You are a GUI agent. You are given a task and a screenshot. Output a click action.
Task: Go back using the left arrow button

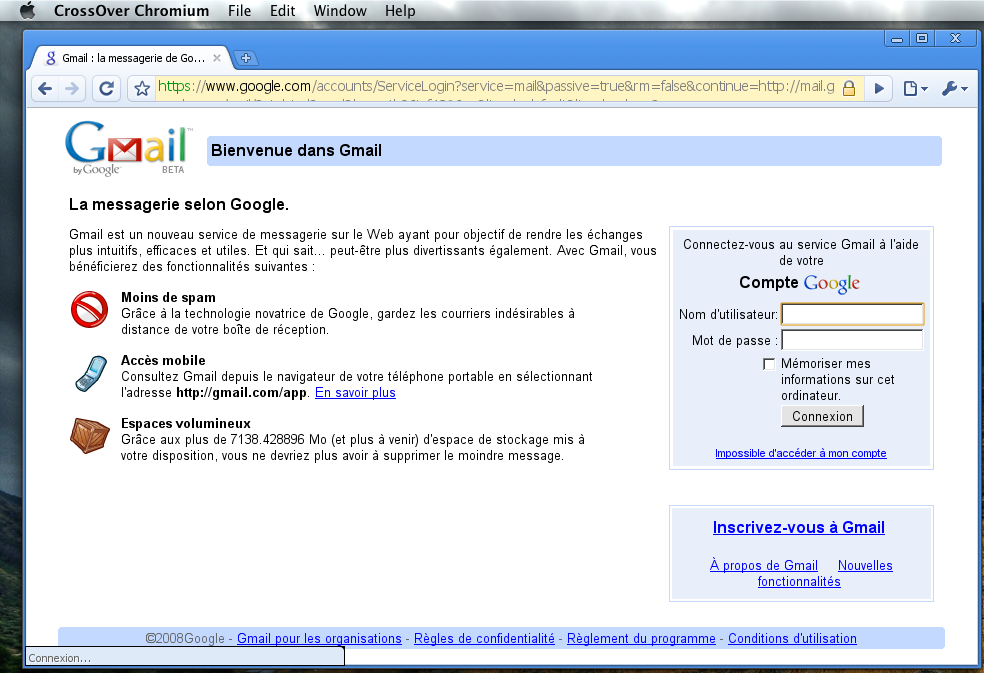tap(45, 89)
